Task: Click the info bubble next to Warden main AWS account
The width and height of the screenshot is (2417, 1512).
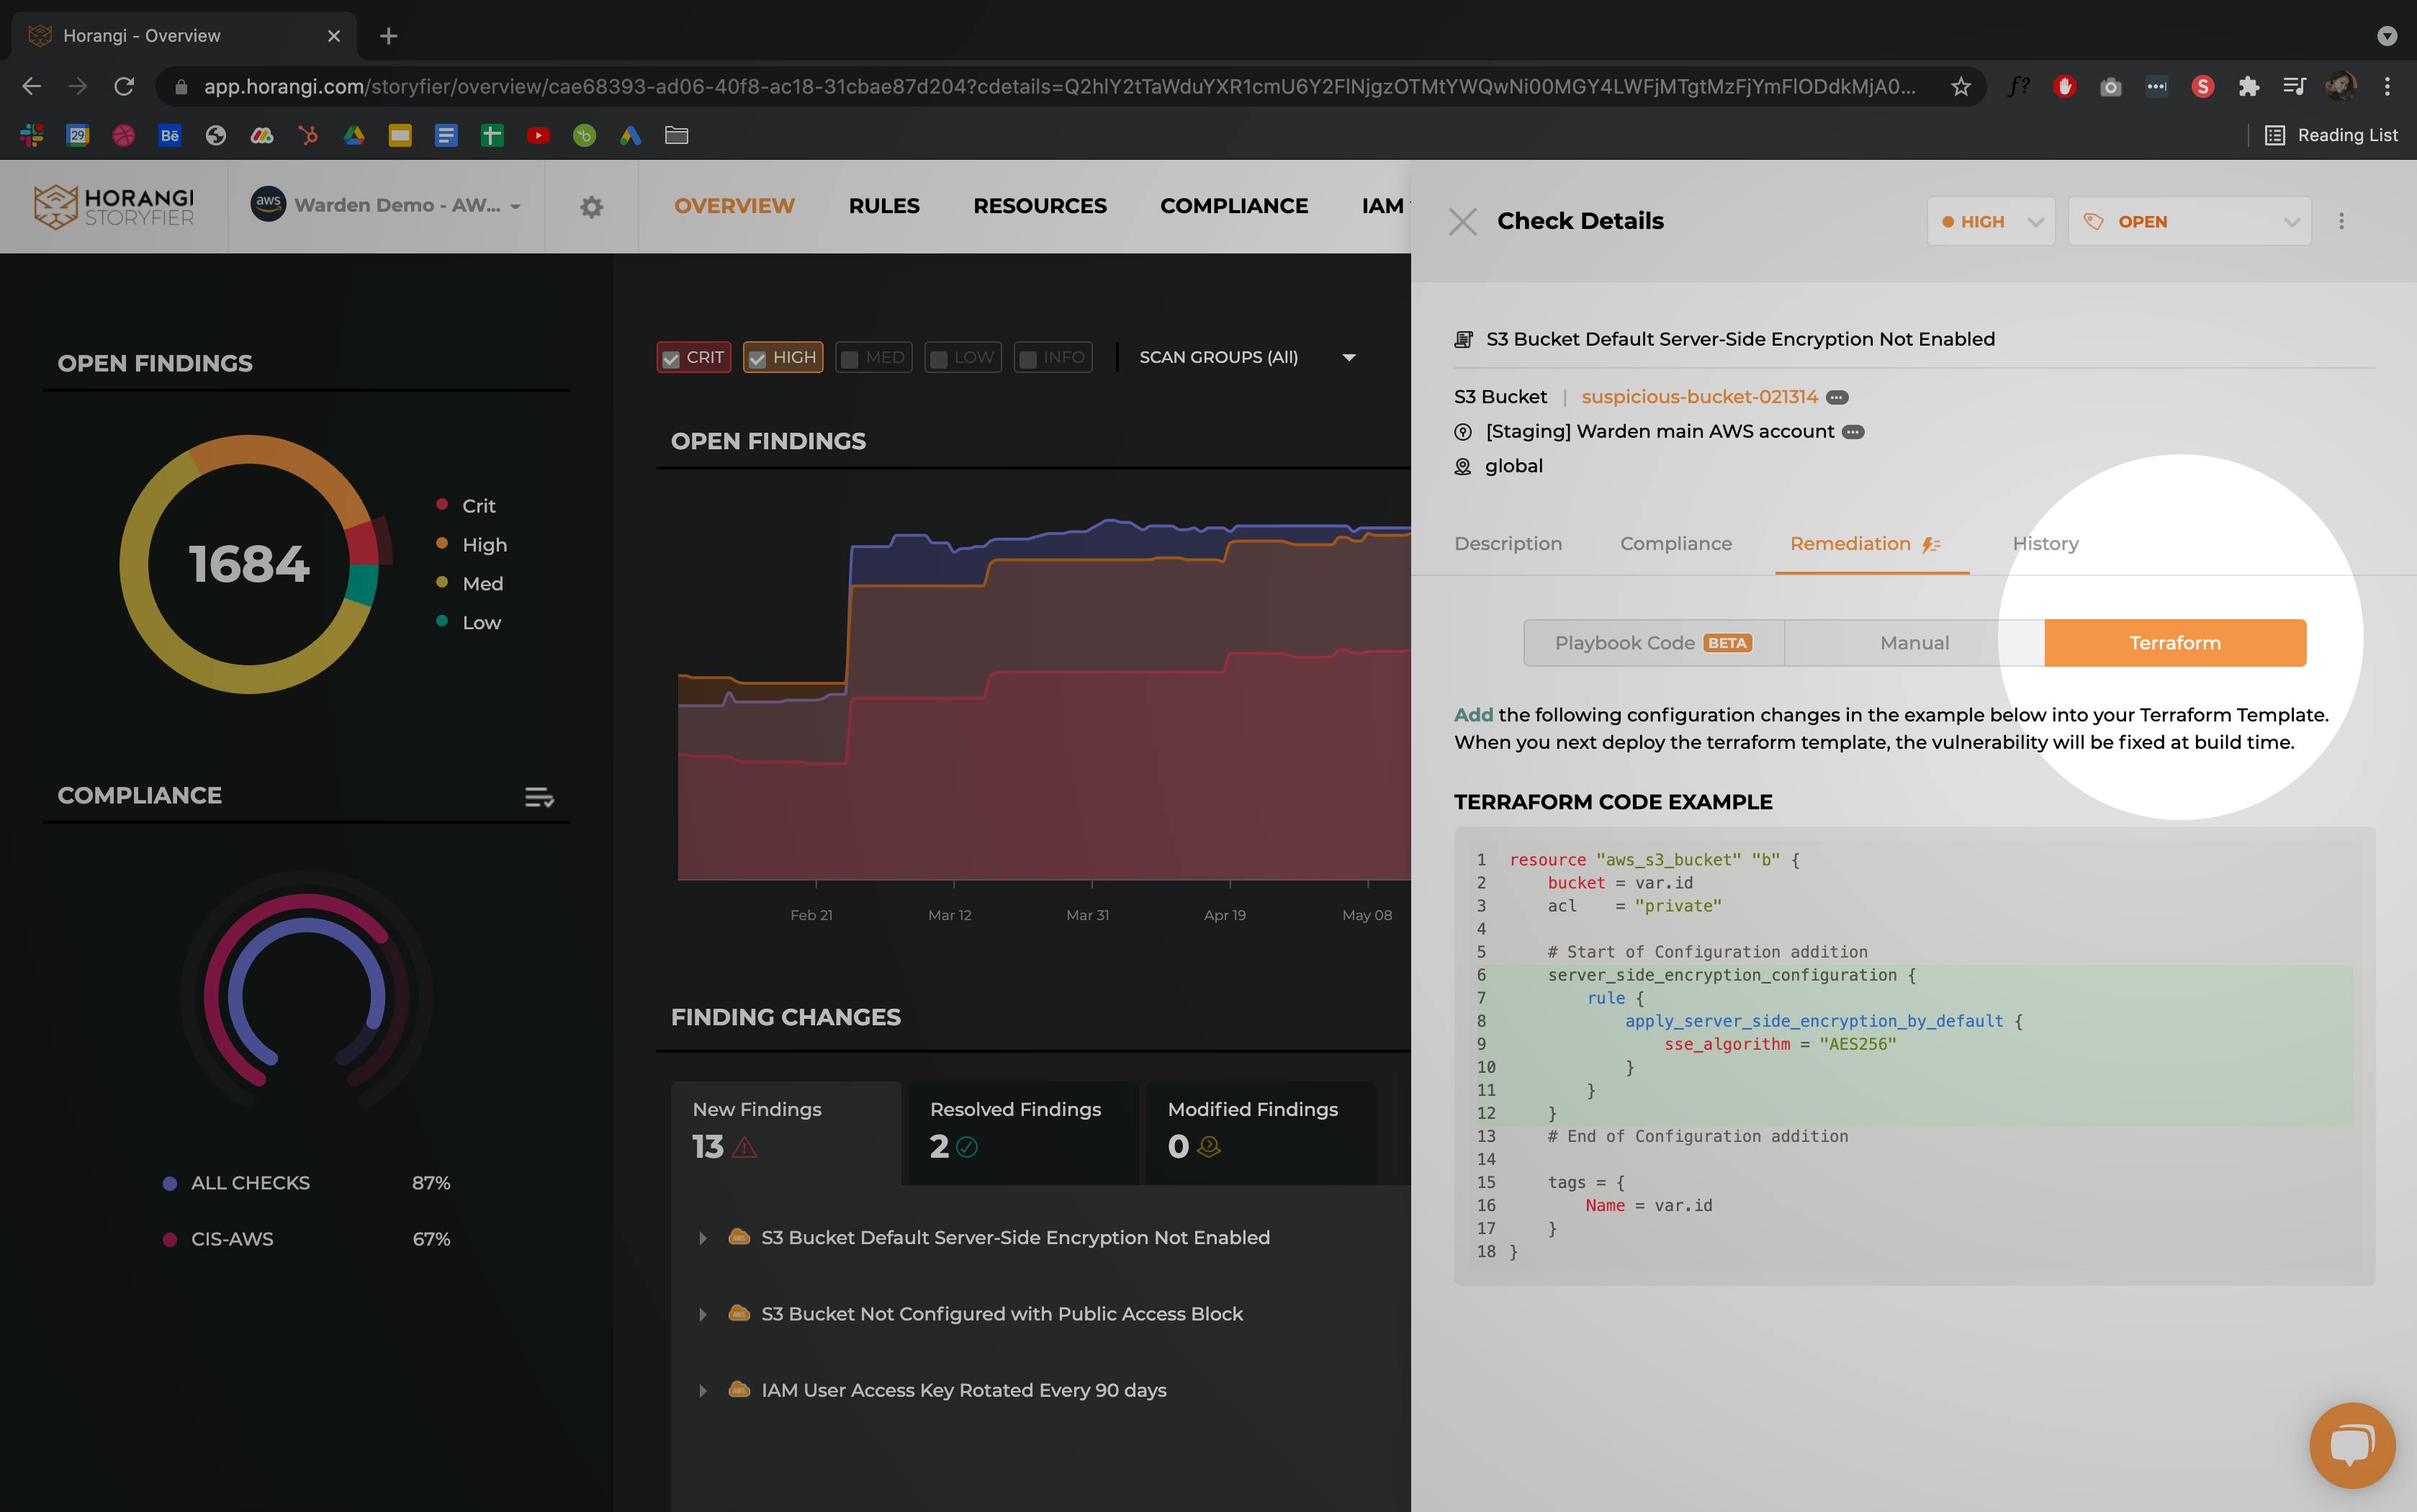Action: pos(1853,432)
